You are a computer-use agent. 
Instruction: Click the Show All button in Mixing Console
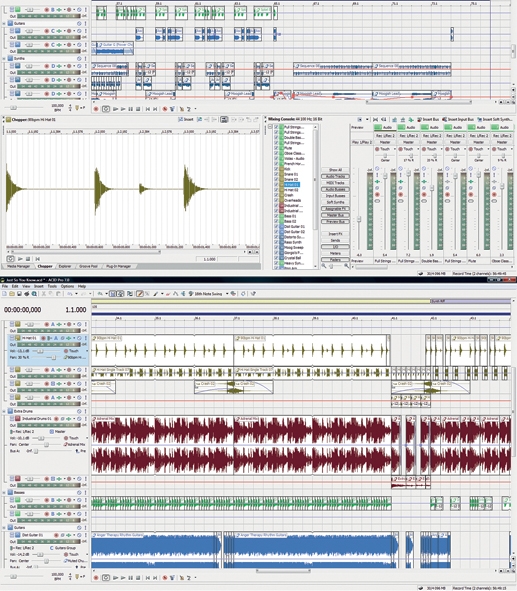pos(335,170)
